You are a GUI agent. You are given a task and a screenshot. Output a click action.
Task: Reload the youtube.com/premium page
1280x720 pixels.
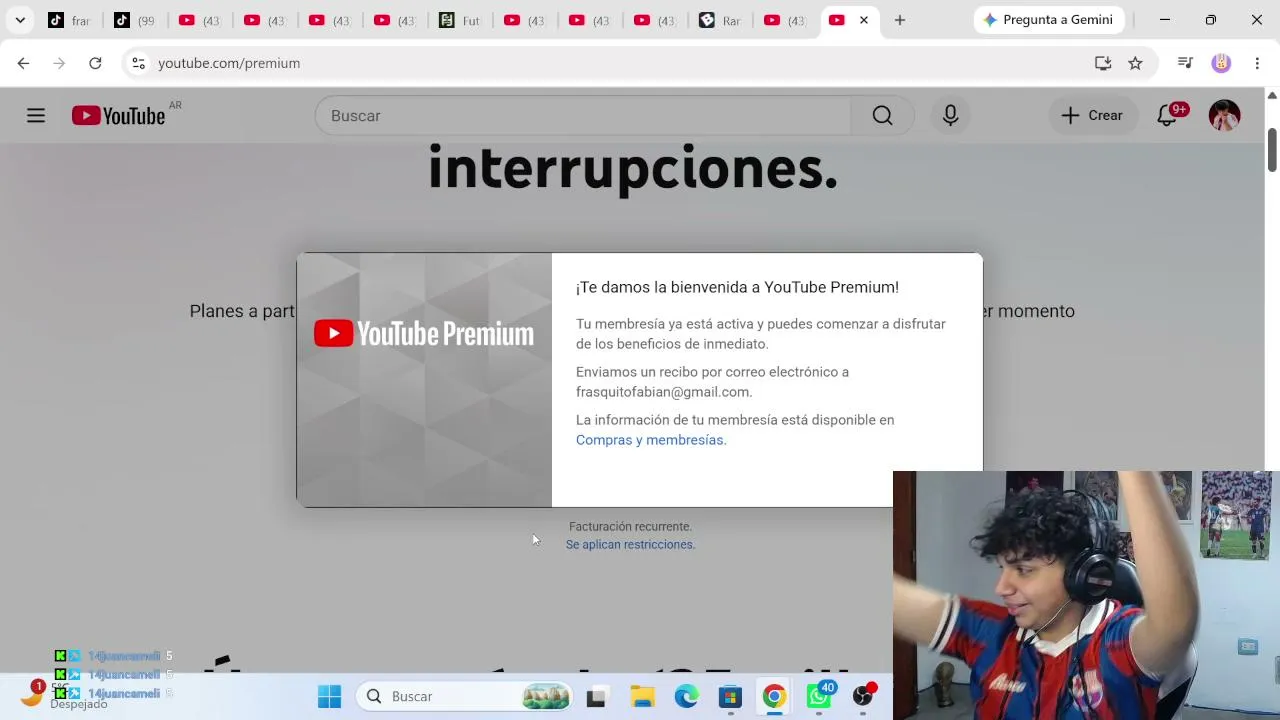95,63
